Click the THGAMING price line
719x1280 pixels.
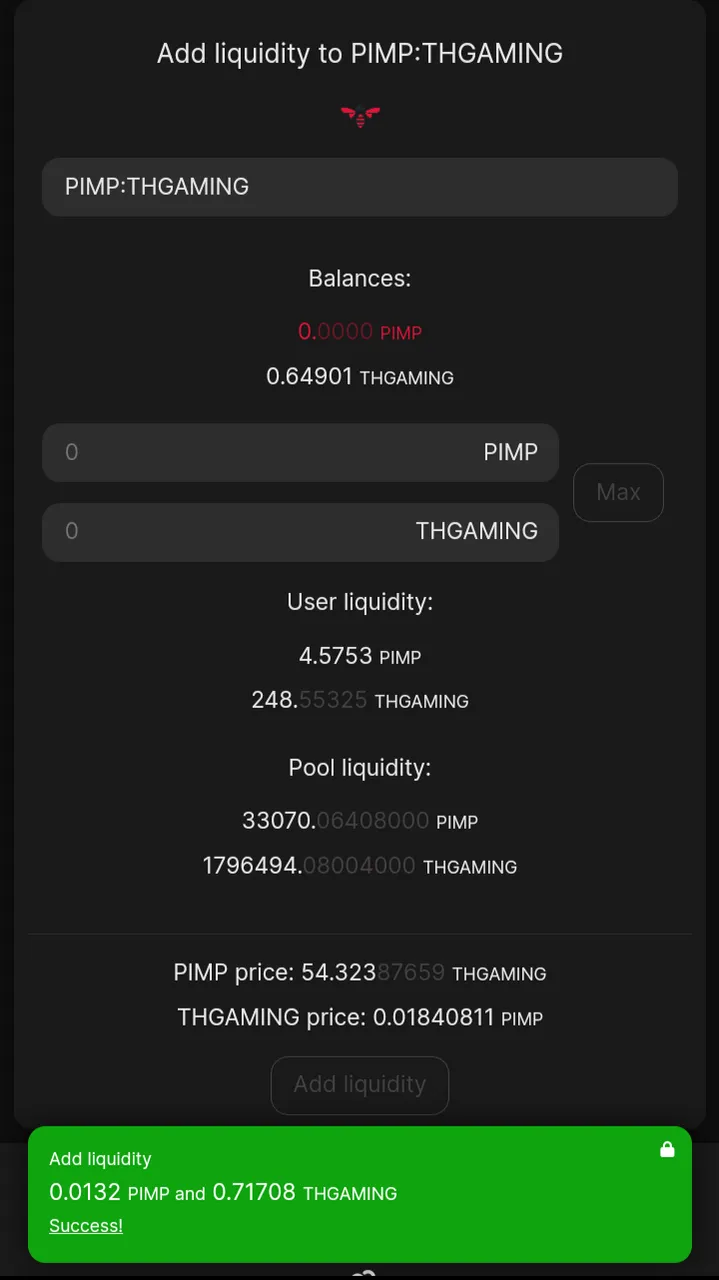[359, 1018]
